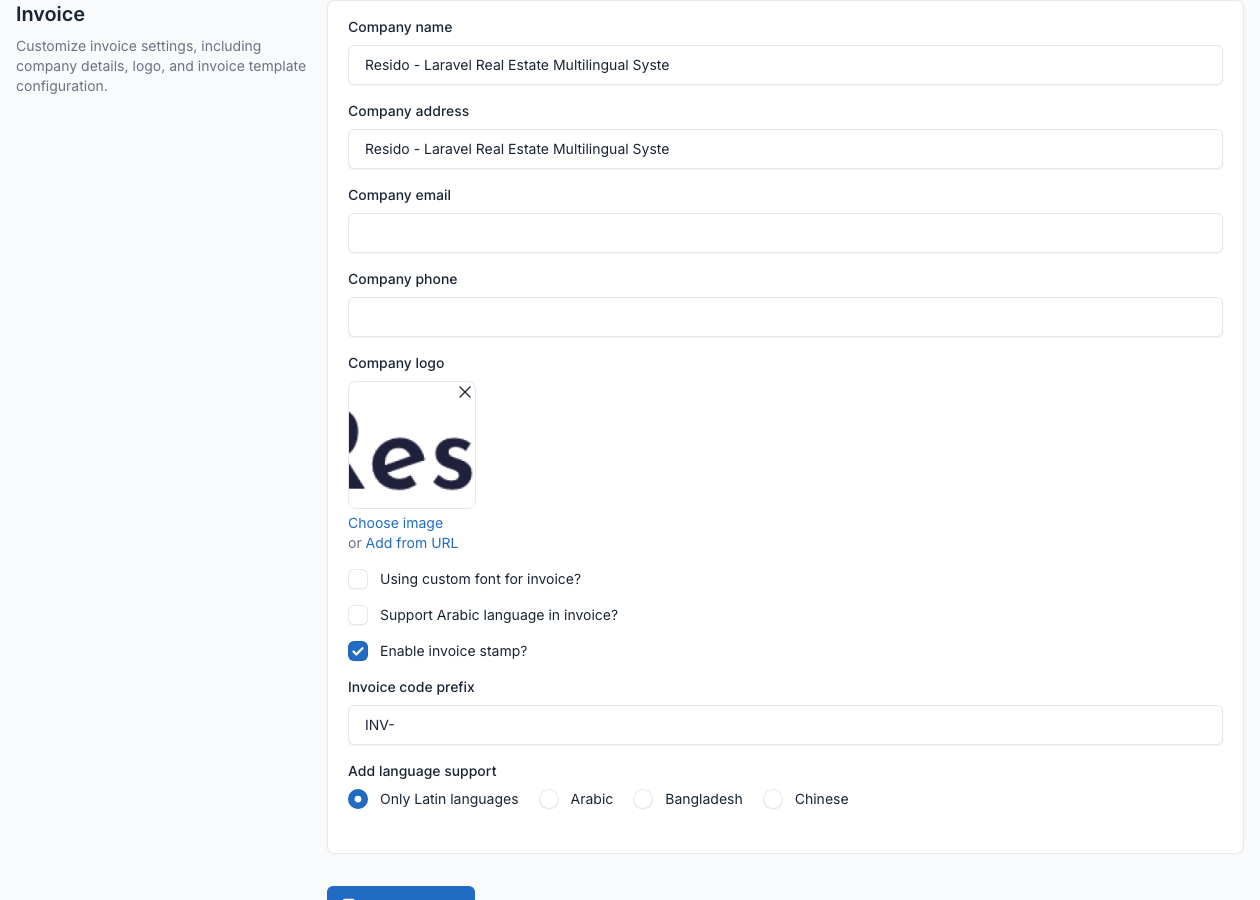Click the 'Customize invoice settings' description text
Screen dimensions: 1260x900
point(161,66)
